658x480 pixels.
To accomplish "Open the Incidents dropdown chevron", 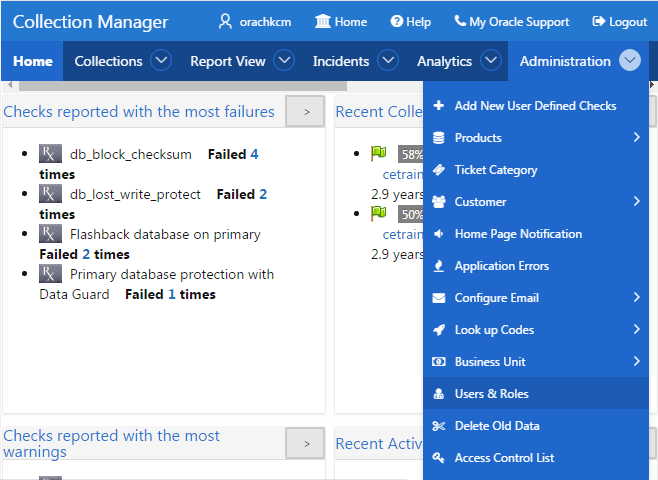I will tap(388, 60).
